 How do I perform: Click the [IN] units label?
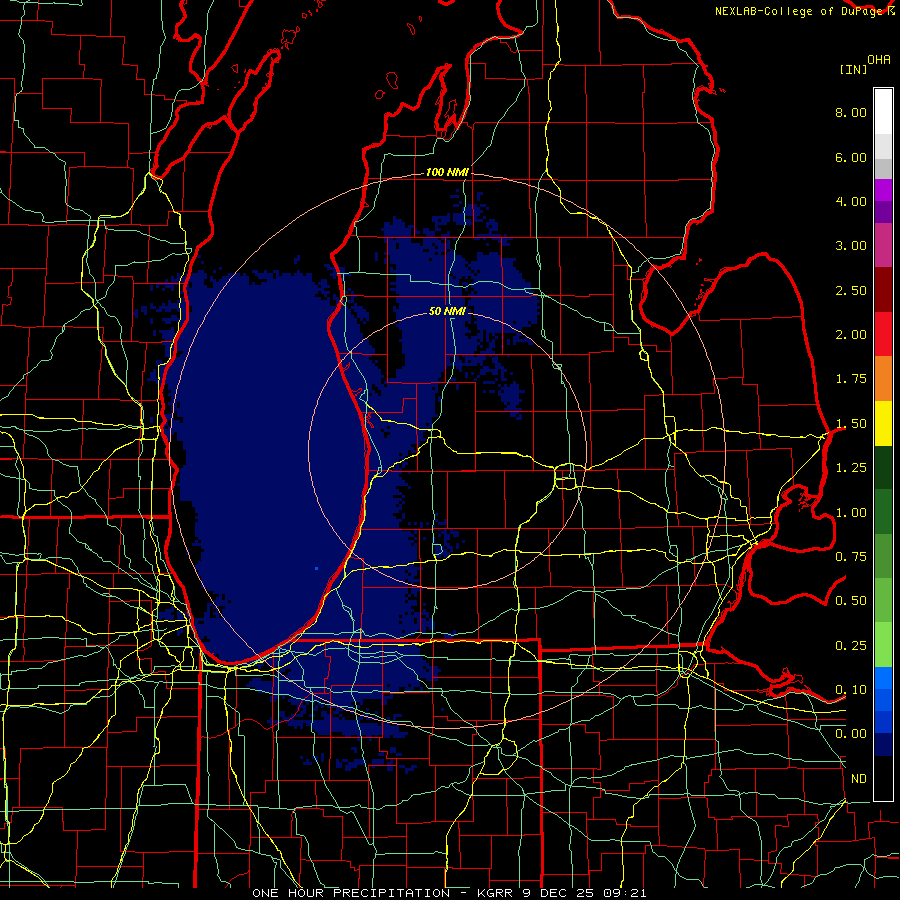coord(854,69)
